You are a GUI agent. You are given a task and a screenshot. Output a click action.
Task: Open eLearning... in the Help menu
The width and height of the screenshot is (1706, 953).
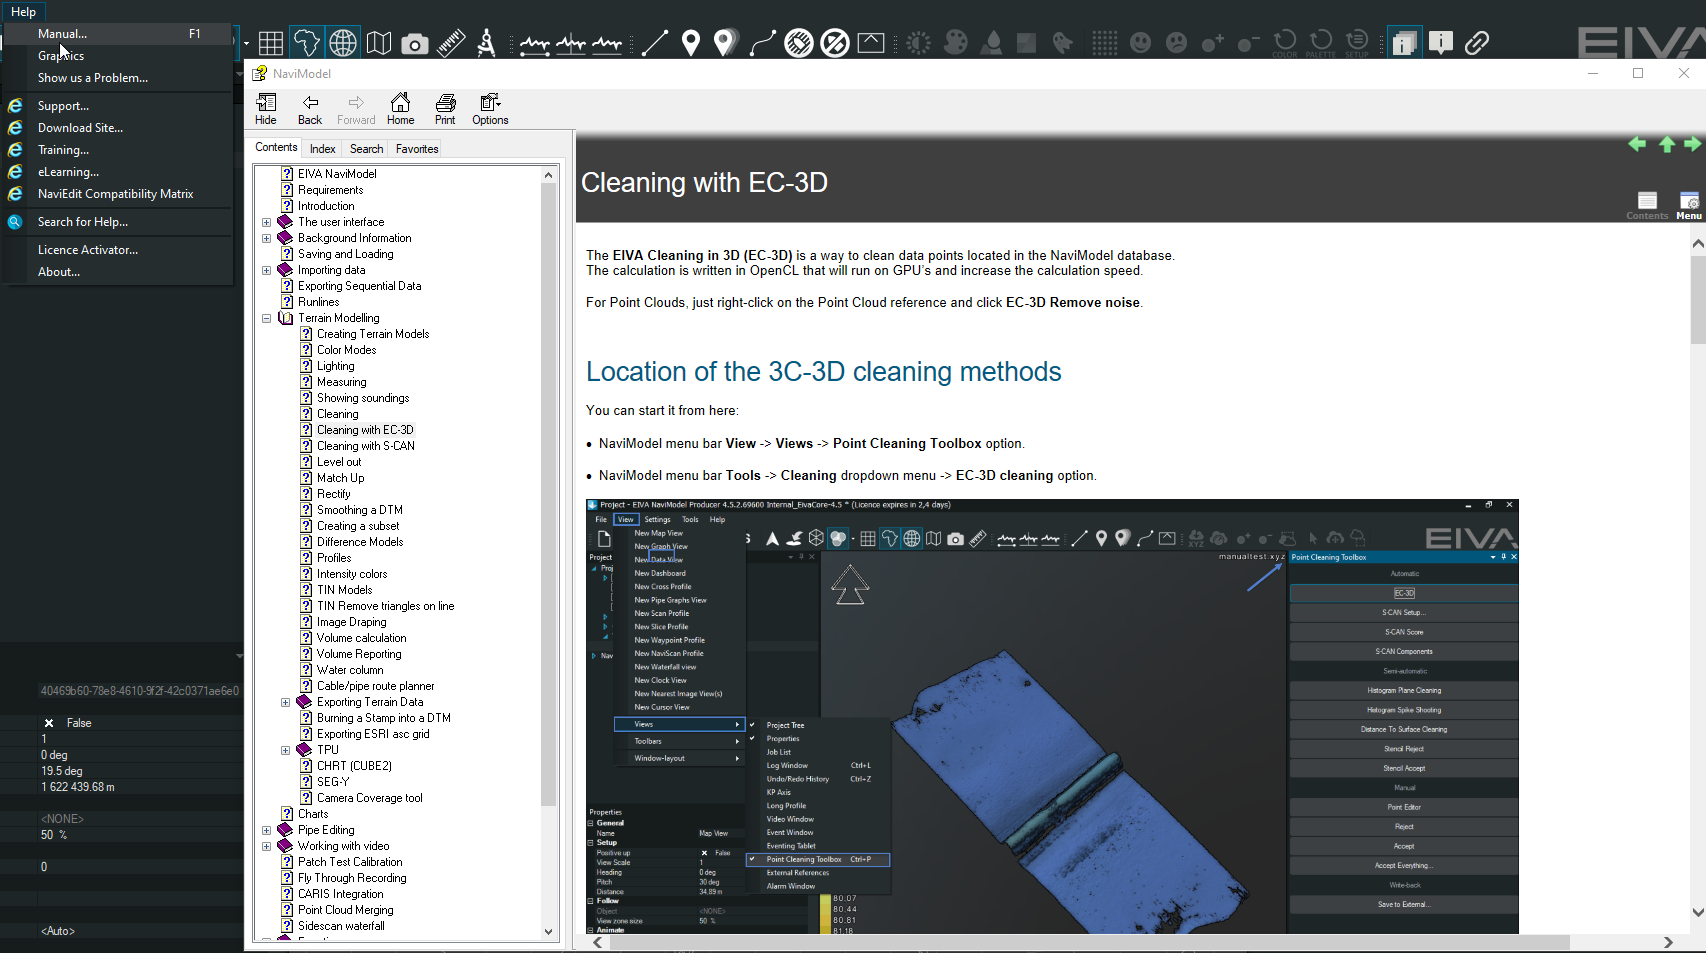coord(118,172)
